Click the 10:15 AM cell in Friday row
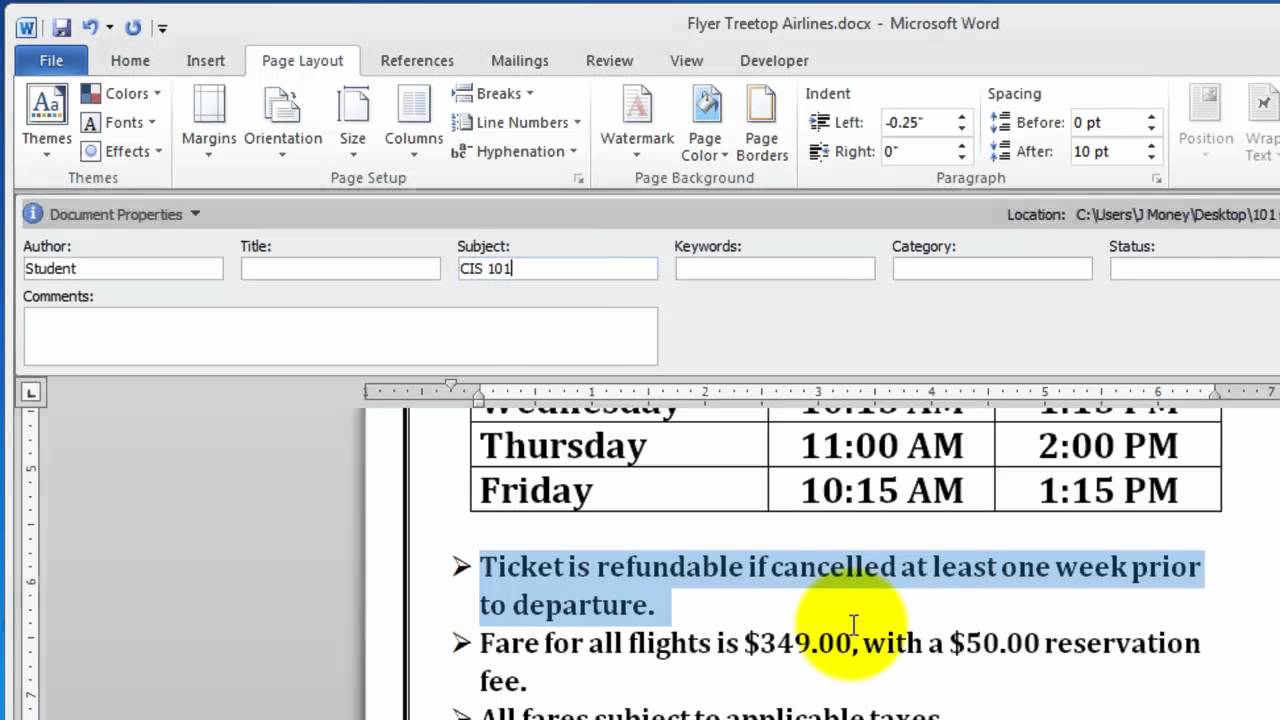This screenshot has width=1280, height=720. 881,490
